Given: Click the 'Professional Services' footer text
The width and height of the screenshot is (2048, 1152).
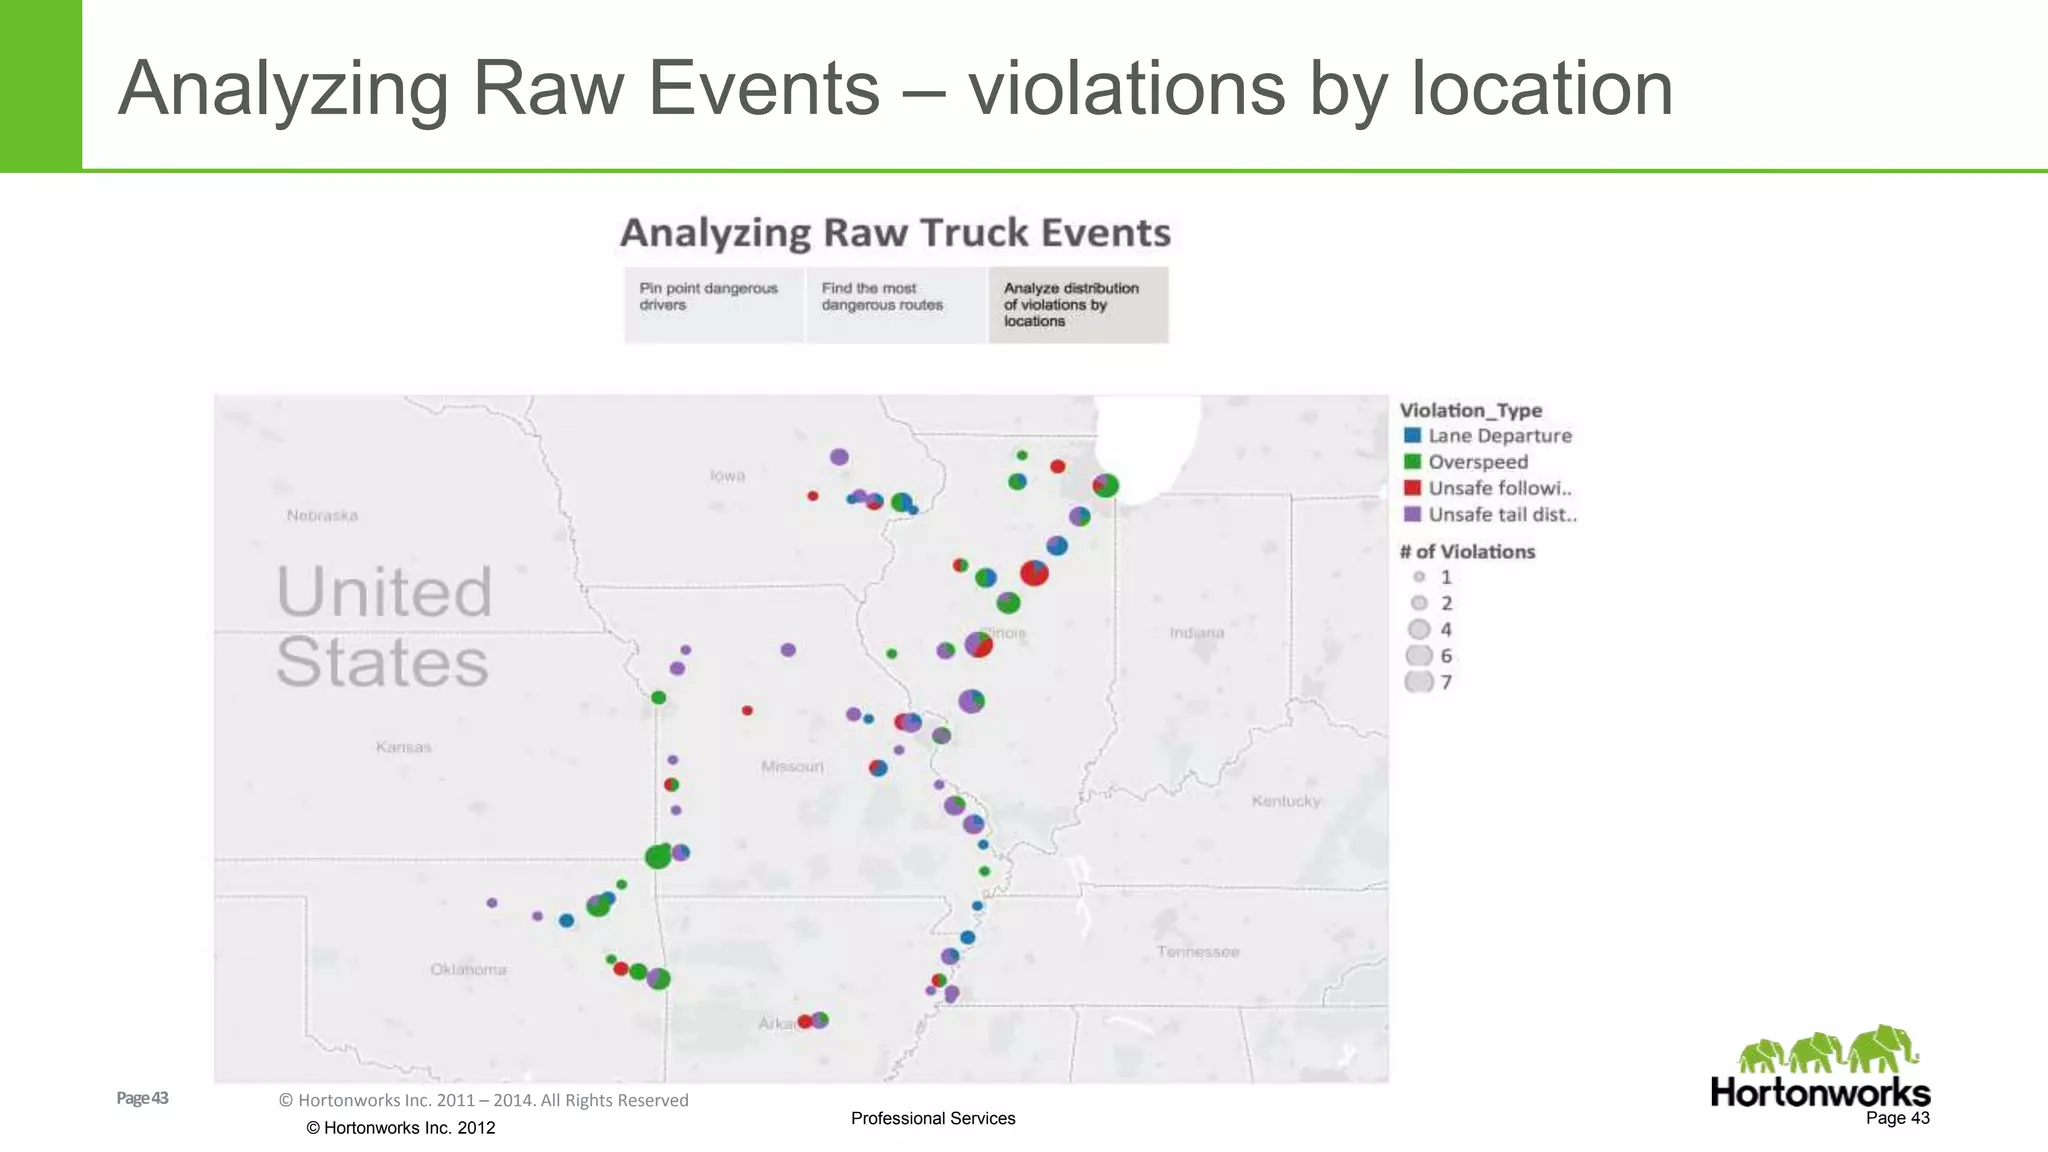Looking at the screenshot, I should (933, 1118).
